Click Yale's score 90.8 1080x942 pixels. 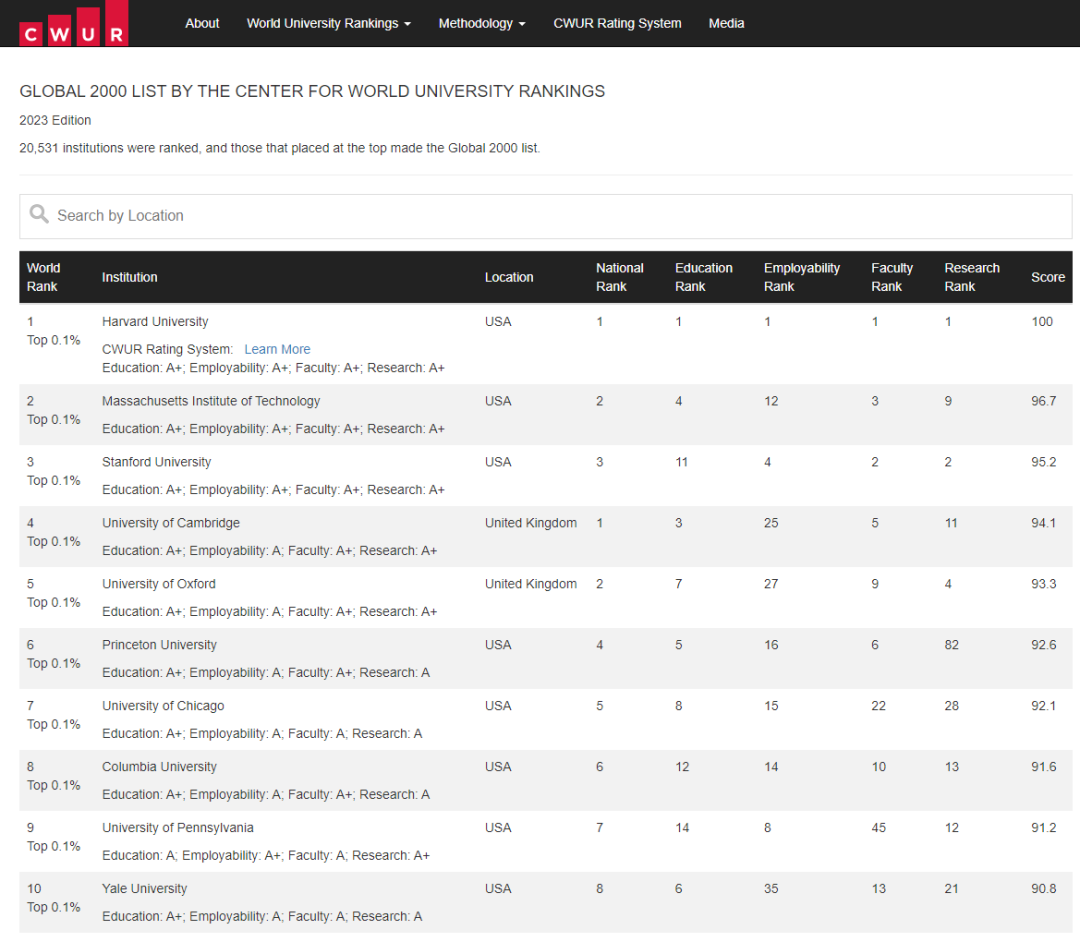[1043, 888]
